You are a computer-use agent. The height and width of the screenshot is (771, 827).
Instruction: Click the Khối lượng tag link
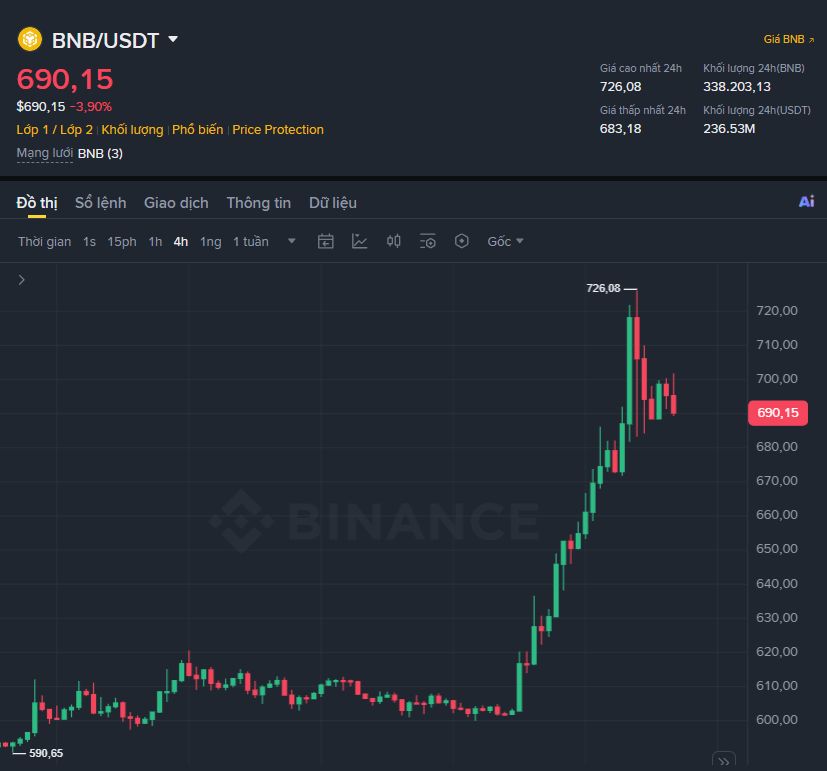(x=132, y=130)
